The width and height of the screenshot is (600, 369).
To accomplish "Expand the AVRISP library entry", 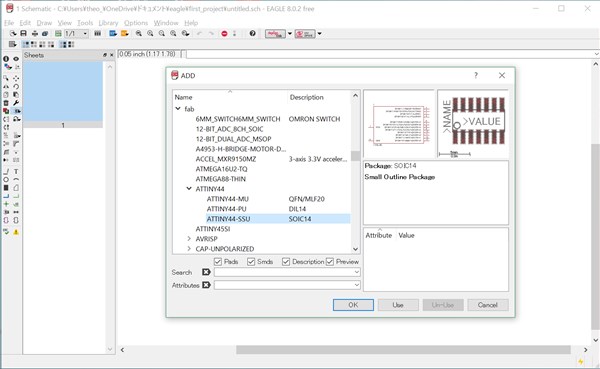I will coord(189,238).
